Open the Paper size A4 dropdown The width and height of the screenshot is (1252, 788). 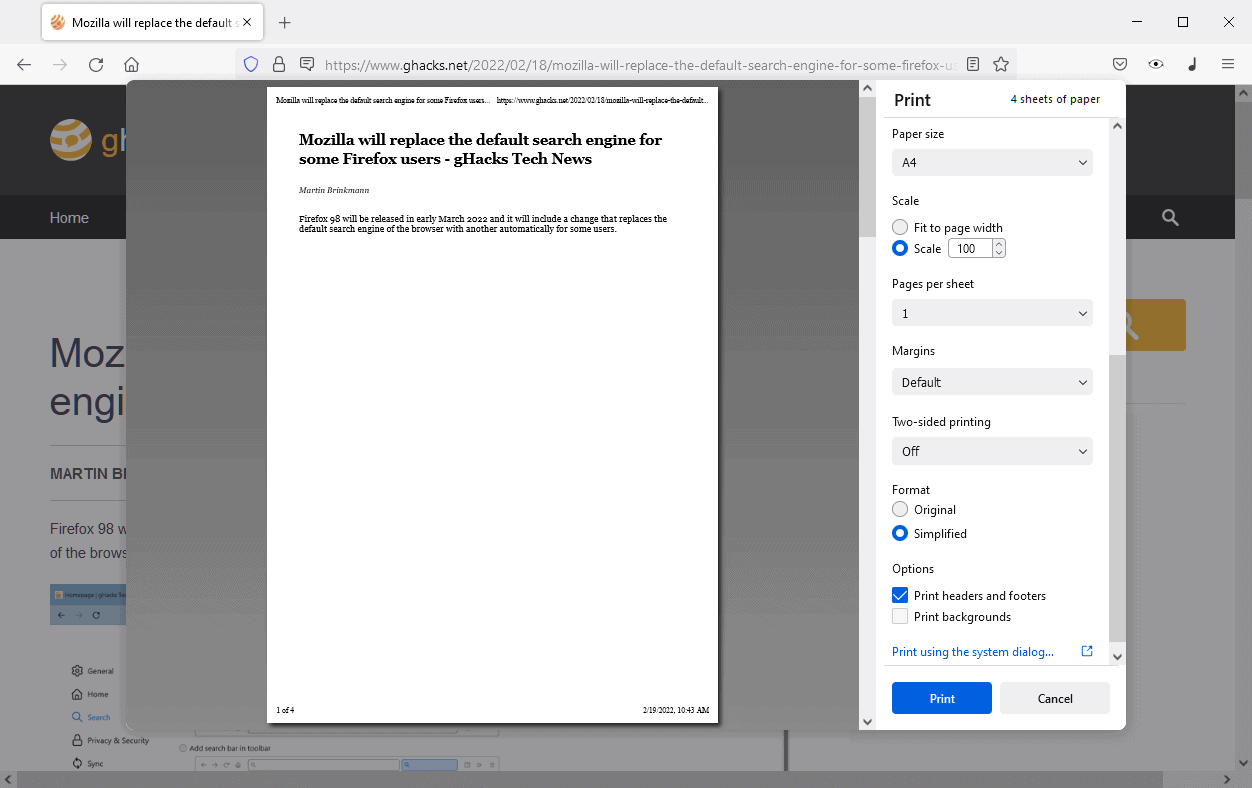(992, 162)
